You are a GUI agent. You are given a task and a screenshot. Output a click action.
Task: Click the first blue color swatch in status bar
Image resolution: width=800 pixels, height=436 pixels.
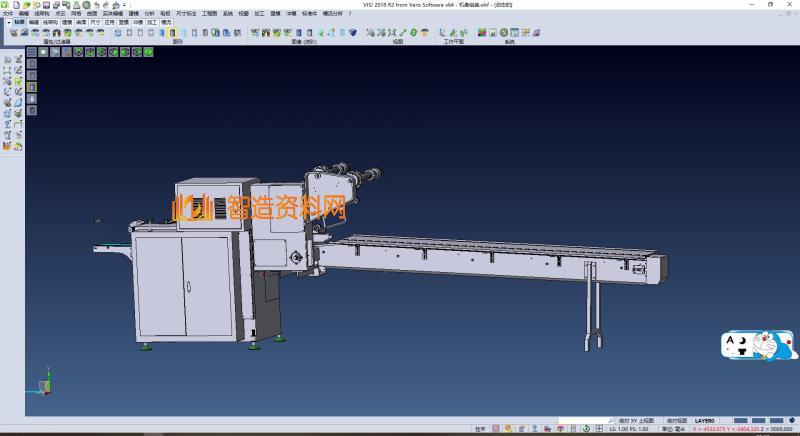tap(740, 421)
